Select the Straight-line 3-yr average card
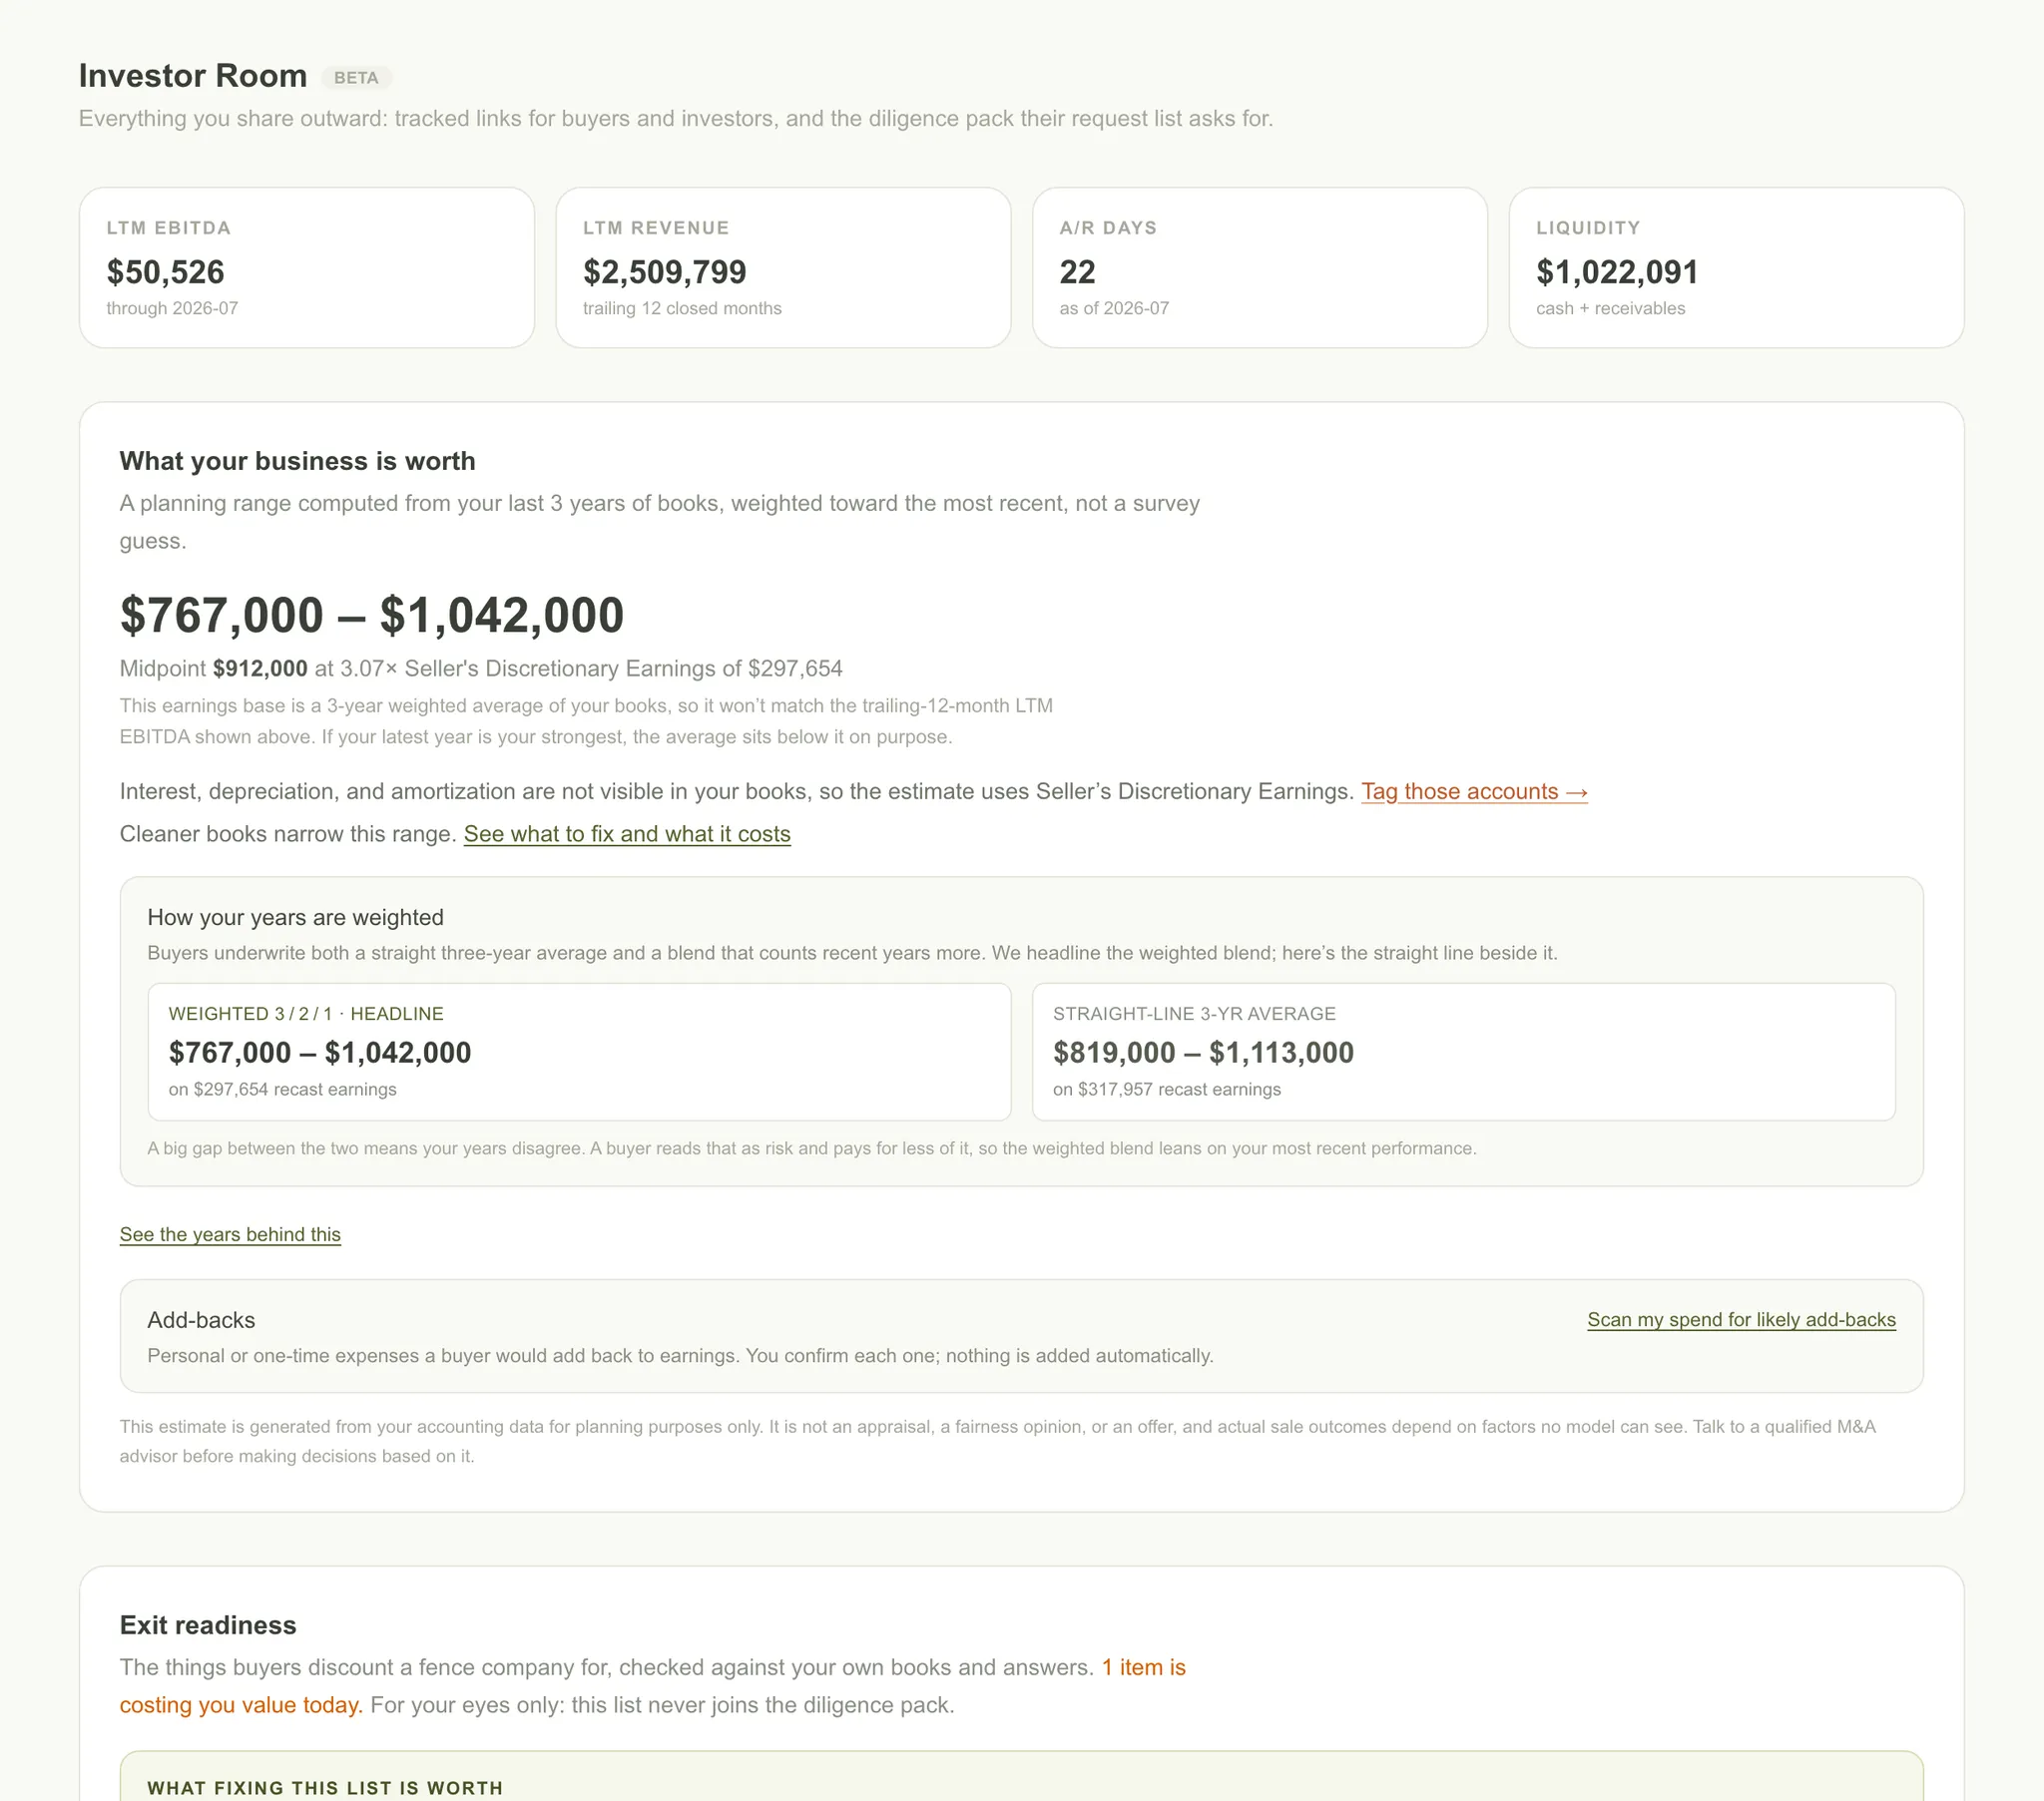 (x=1464, y=1052)
